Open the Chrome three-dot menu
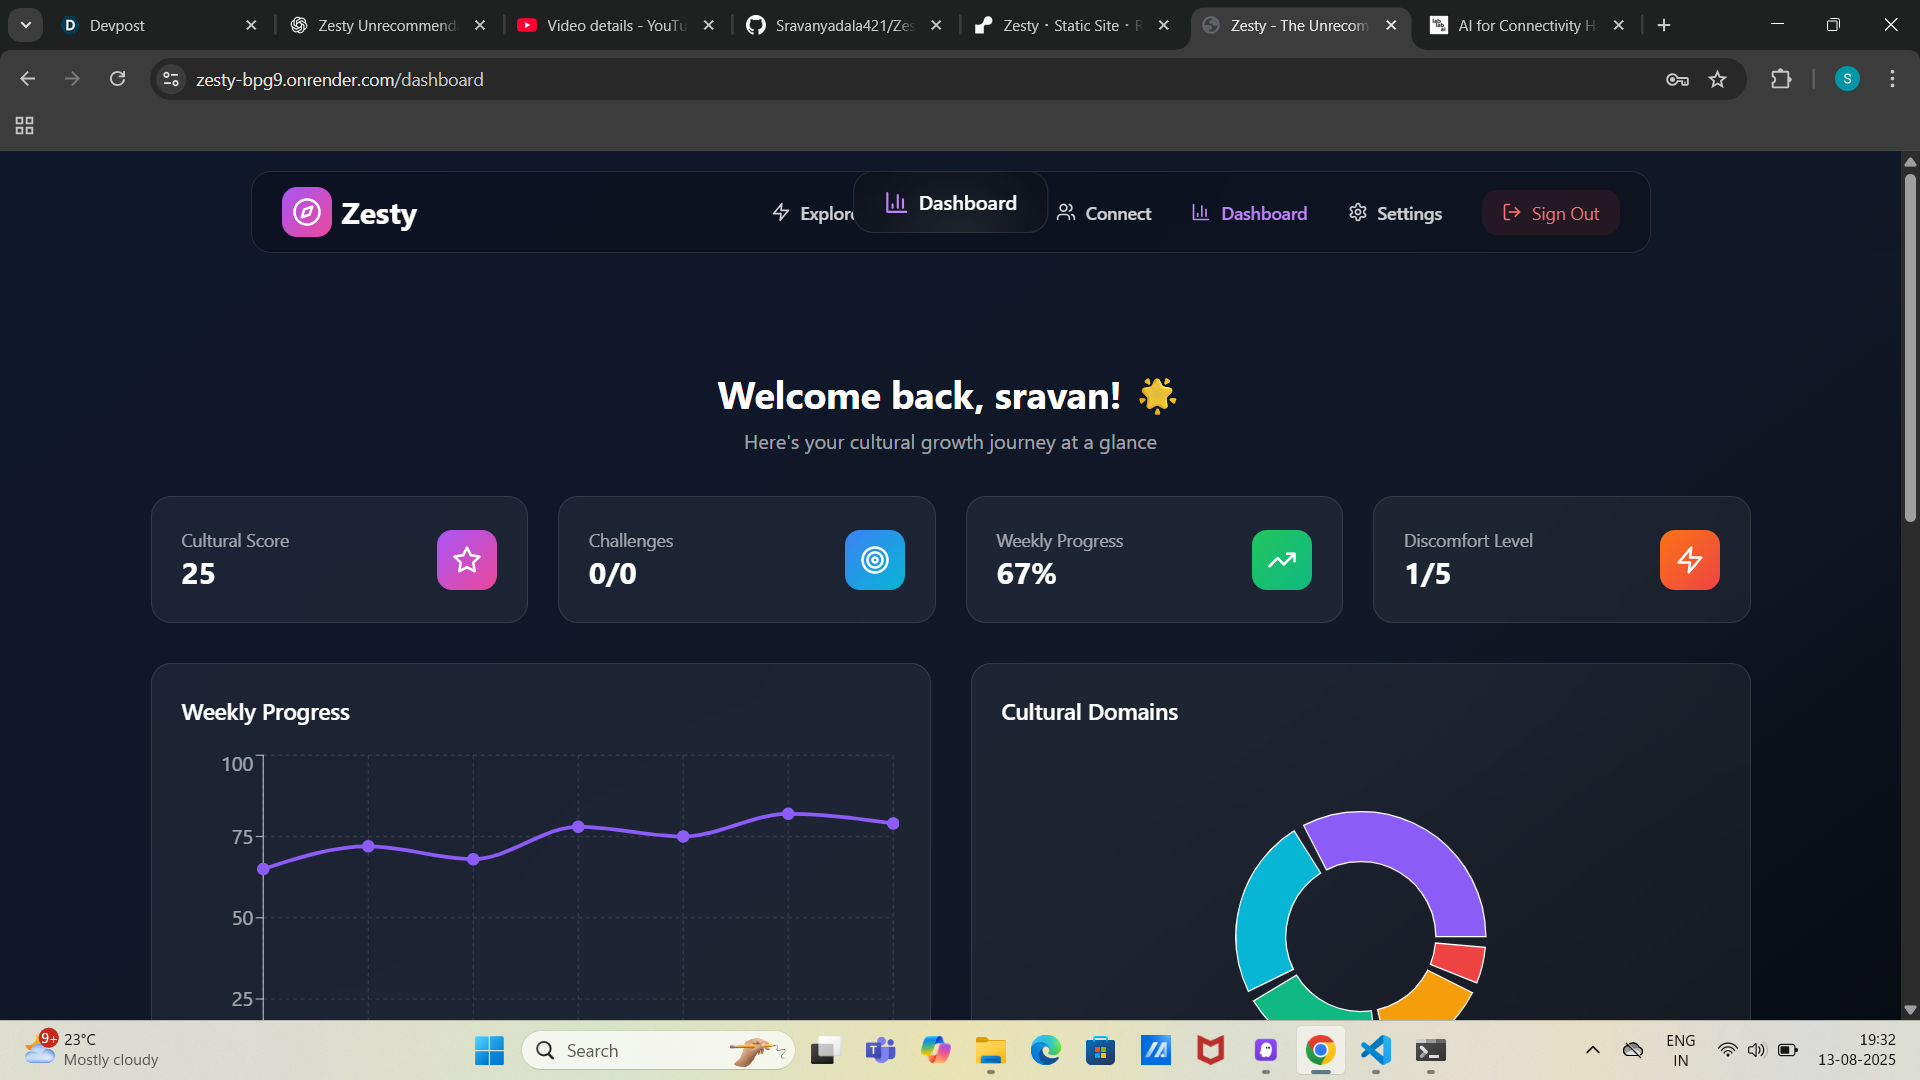This screenshot has height=1080, width=1920. click(x=1892, y=79)
